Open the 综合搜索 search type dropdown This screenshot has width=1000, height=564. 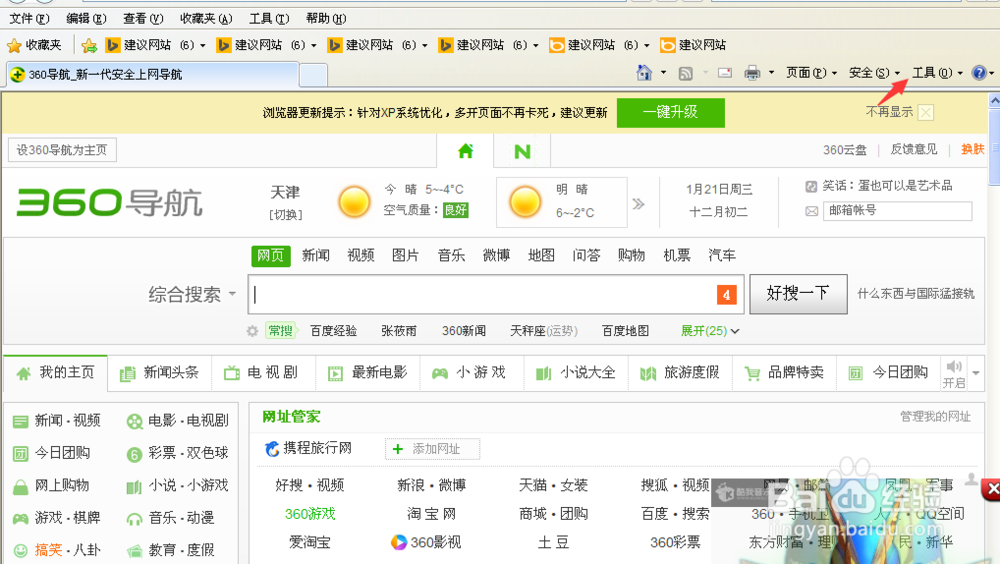pyautogui.click(x=192, y=294)
